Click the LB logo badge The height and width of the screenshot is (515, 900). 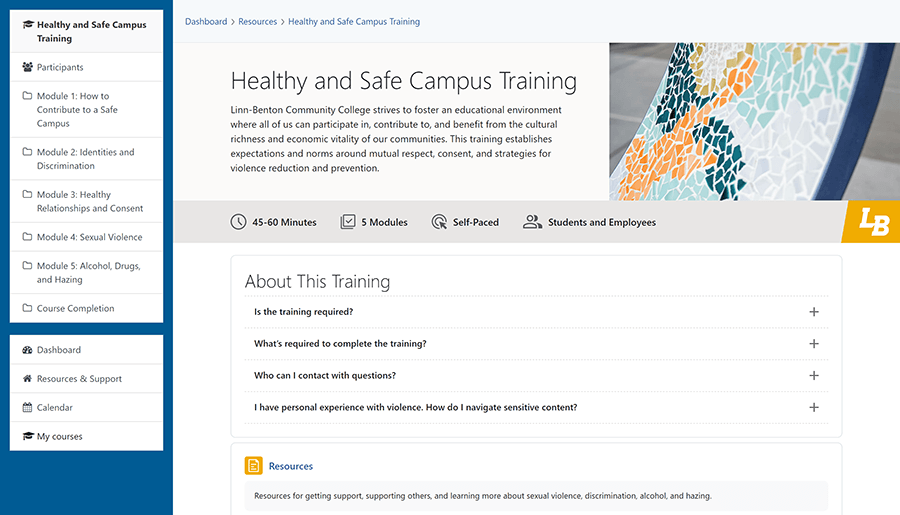871,222
